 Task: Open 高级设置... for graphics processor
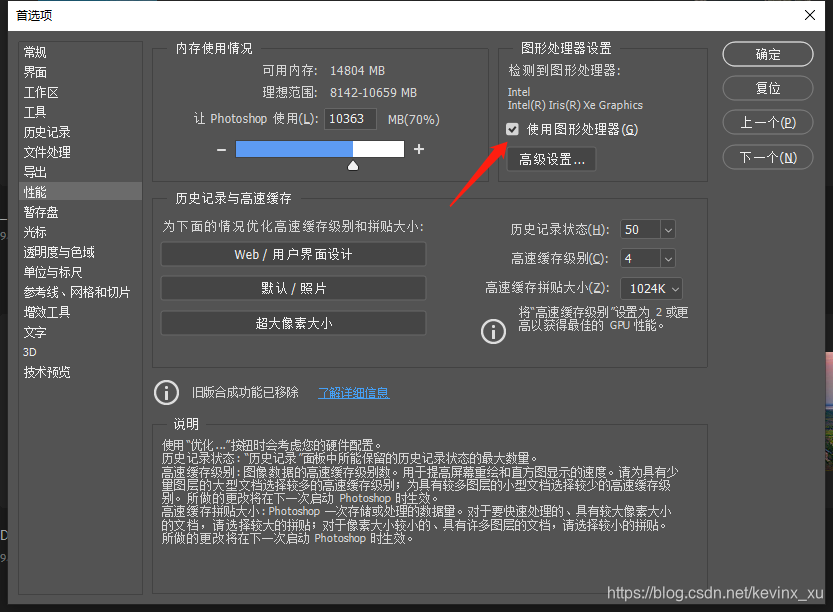(x=551, y=159)
